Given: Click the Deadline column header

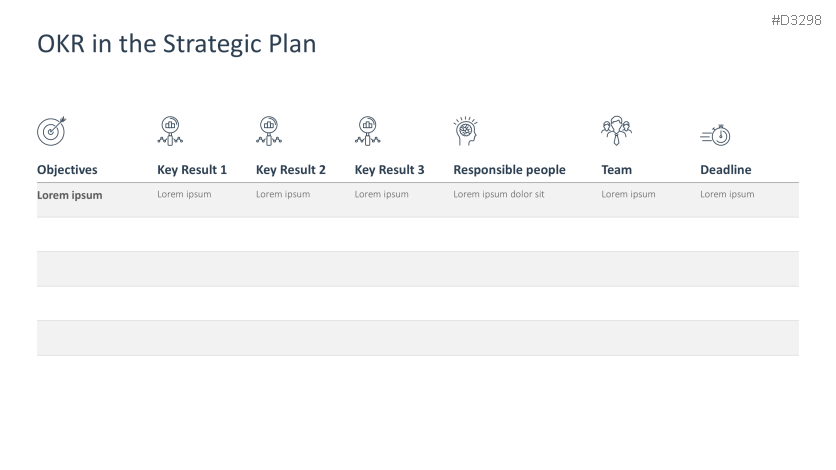Looking at the screenshot, I should [x=725, y=170].
